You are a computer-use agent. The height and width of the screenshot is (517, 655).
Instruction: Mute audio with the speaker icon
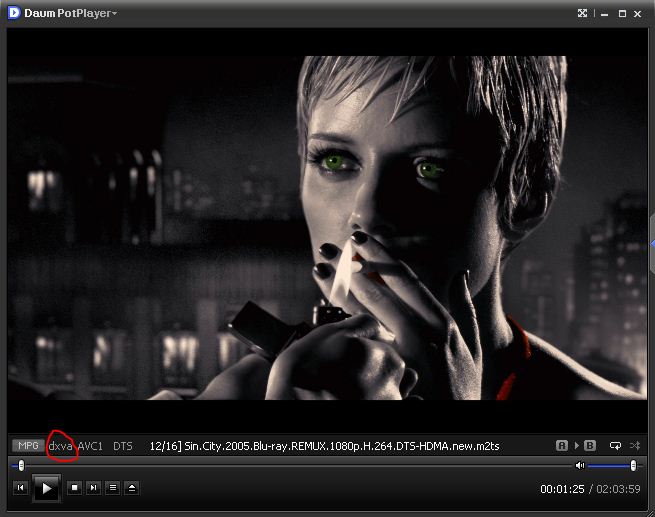pyautogui.click(x=580, y=465)
